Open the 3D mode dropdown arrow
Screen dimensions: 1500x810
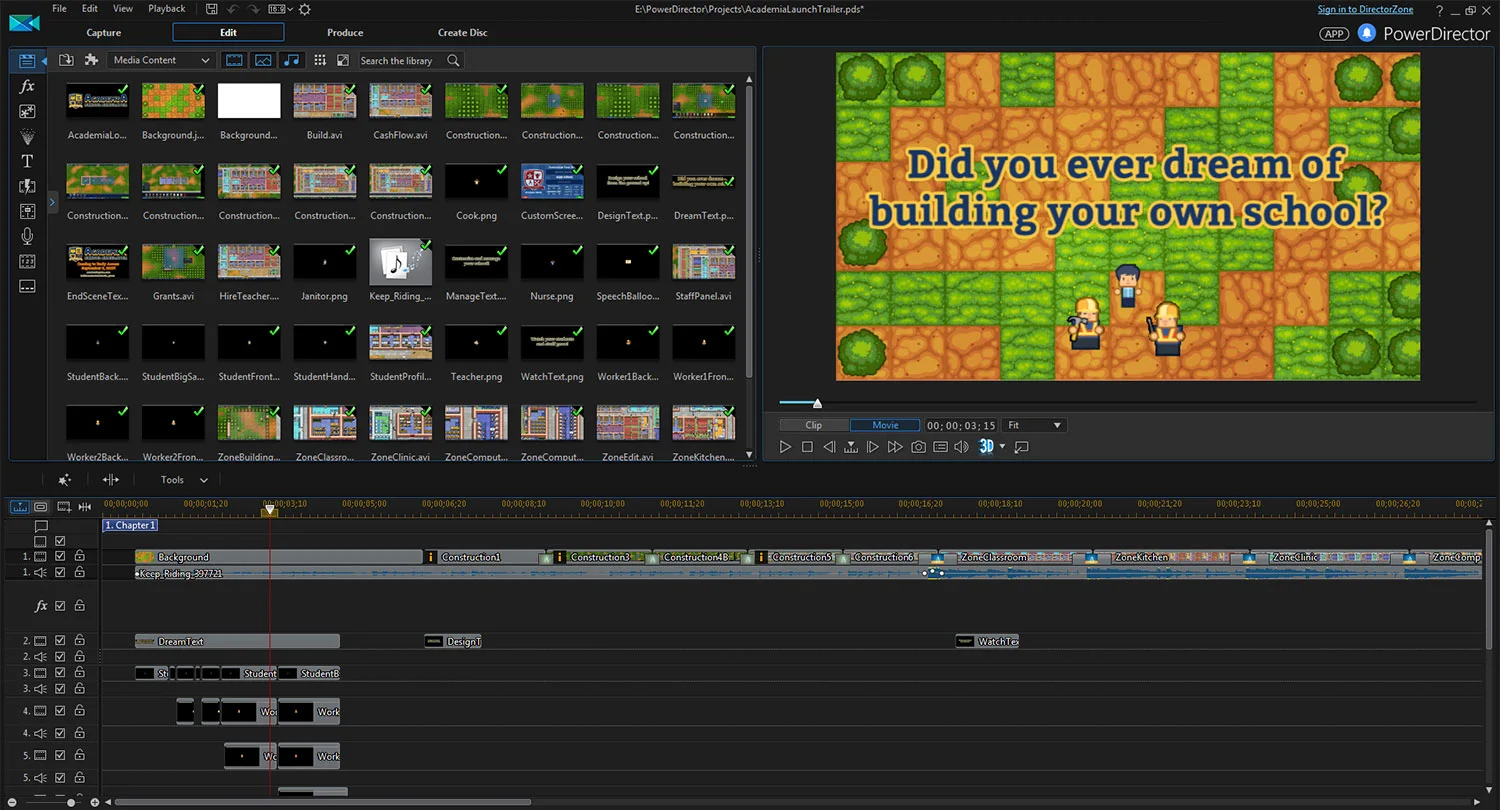(x=1002, y=447)
